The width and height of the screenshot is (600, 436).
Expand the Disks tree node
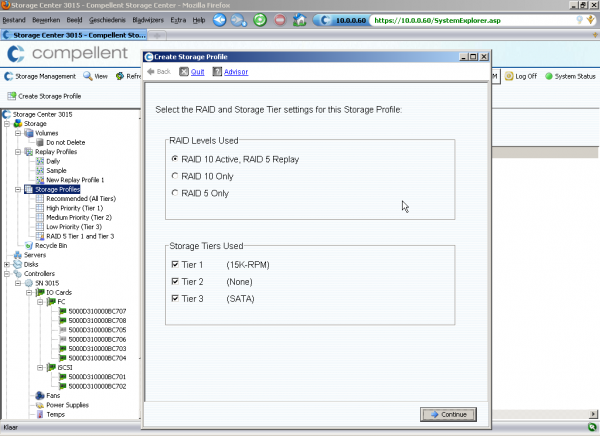[x=6, y=264]
